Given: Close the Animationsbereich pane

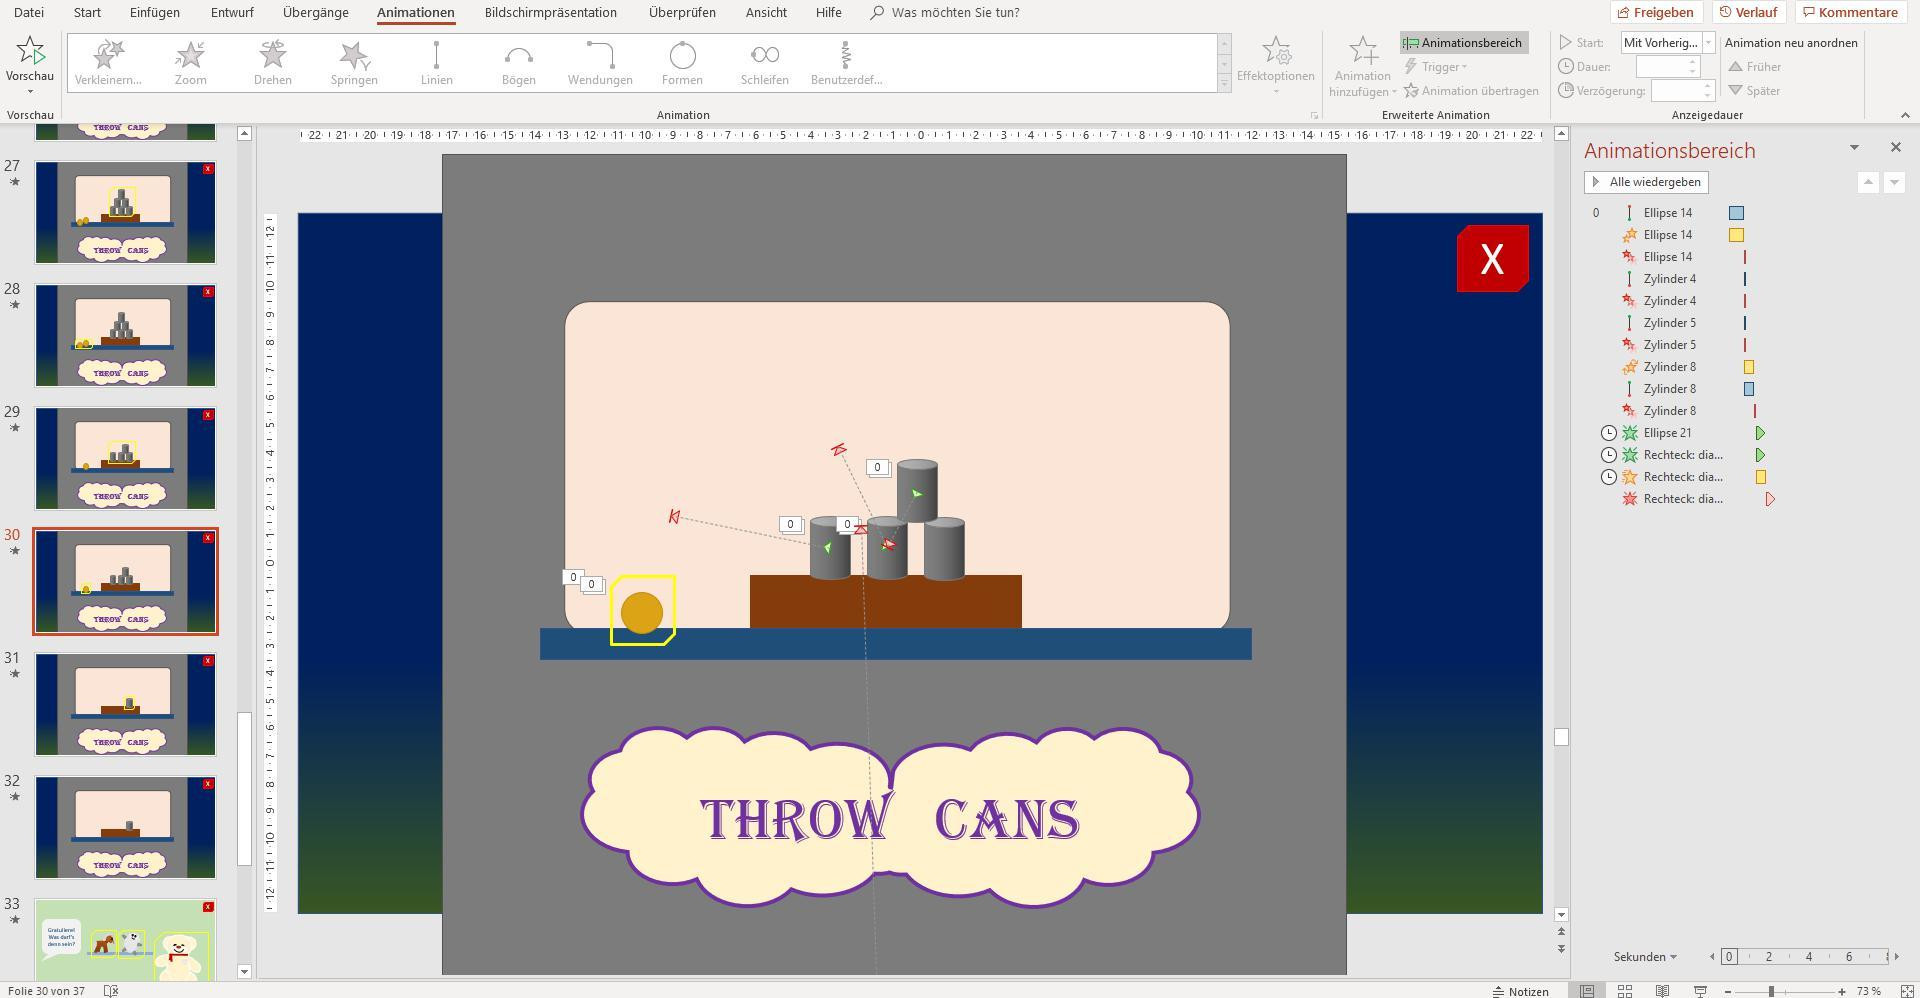Looking at the screenshot, I should click(1896, 148).
